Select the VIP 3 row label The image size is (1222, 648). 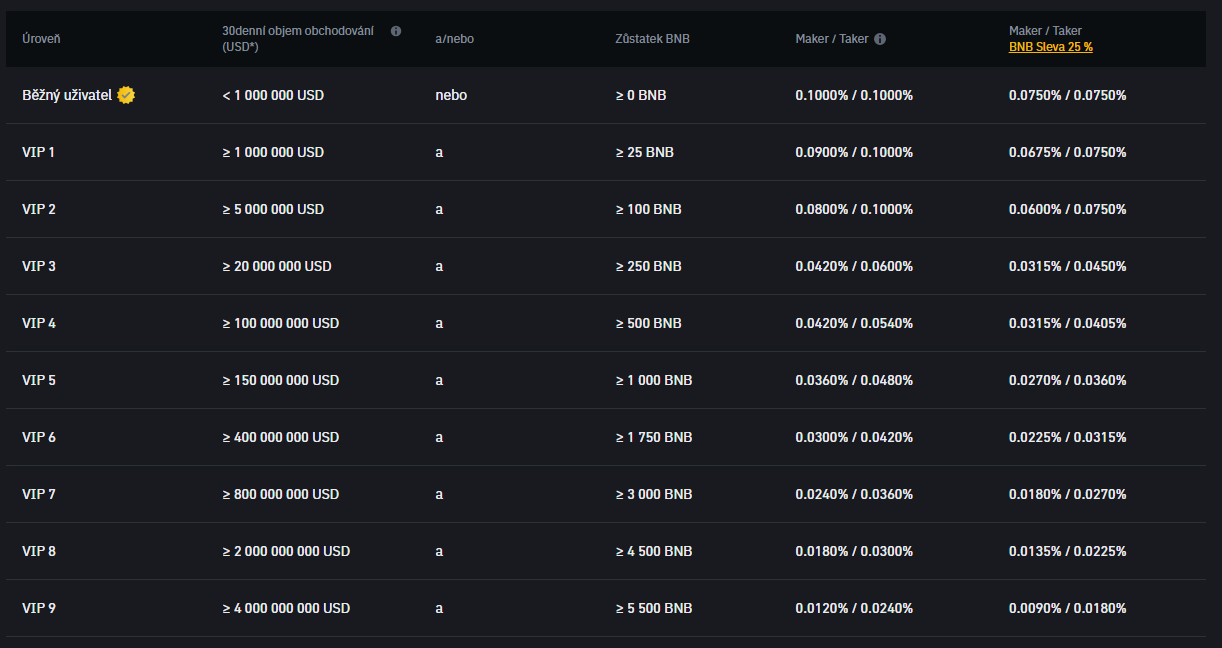coord(39,266)
